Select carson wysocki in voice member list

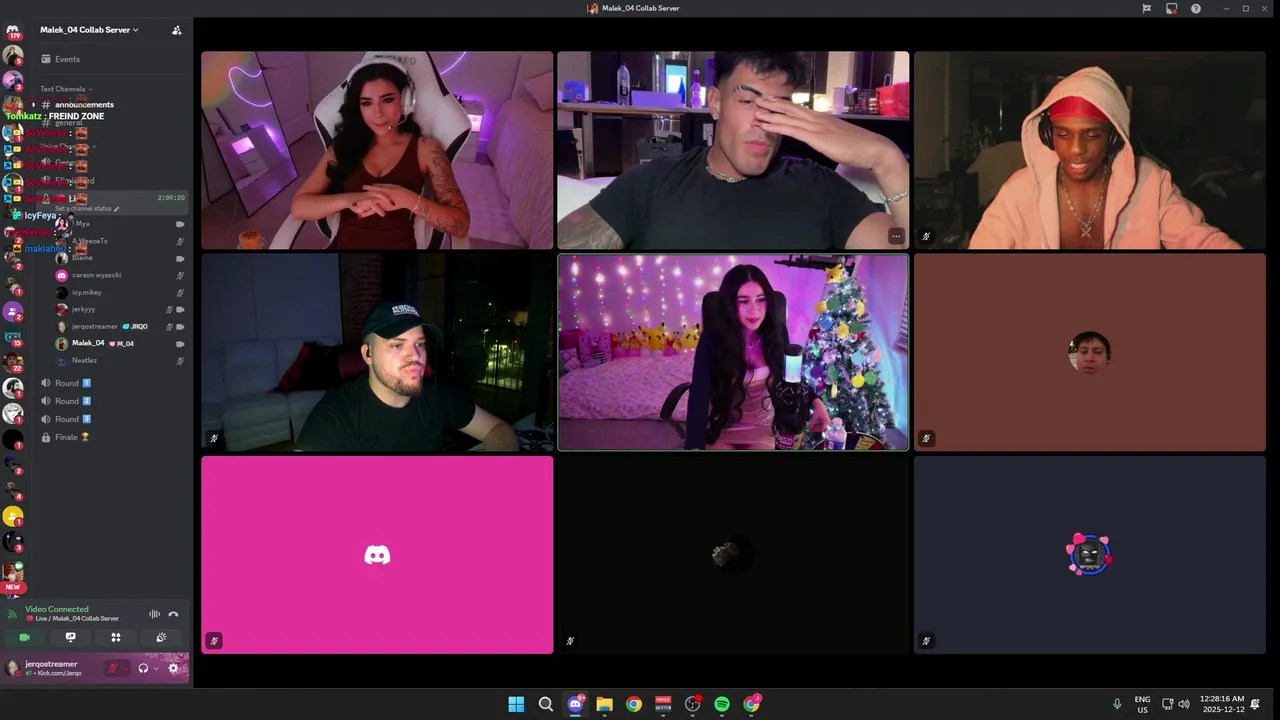pyautogui.click(x=120, y=275)
